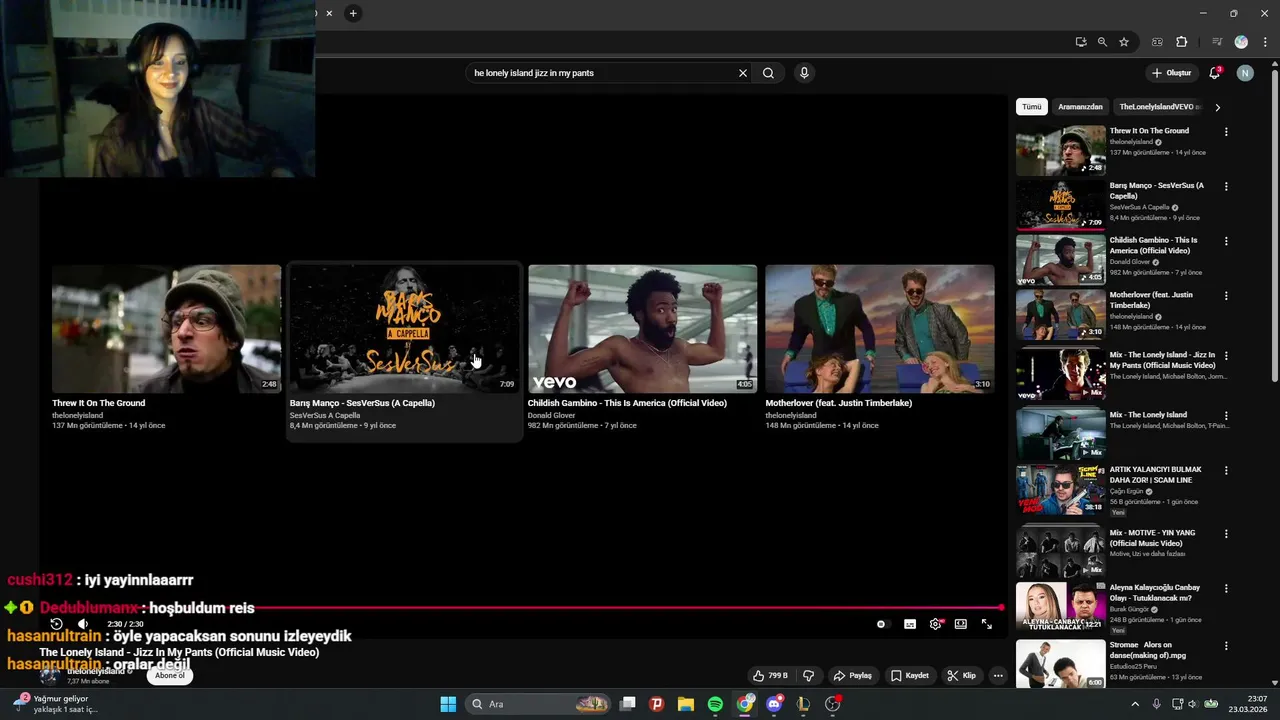Open the Chrome three-dot menu
This screenshot has height=720, width=1280.
tap(1264, 42)
